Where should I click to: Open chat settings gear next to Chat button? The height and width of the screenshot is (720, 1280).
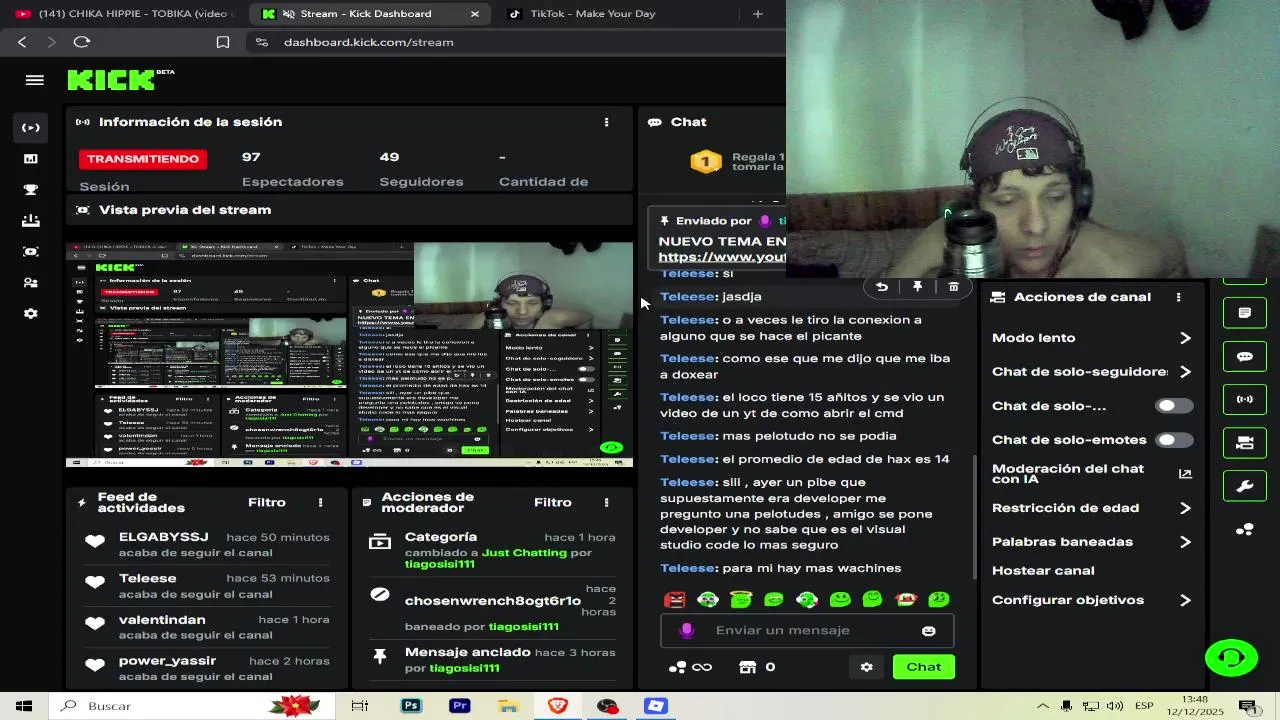click(x=867, y=667)
